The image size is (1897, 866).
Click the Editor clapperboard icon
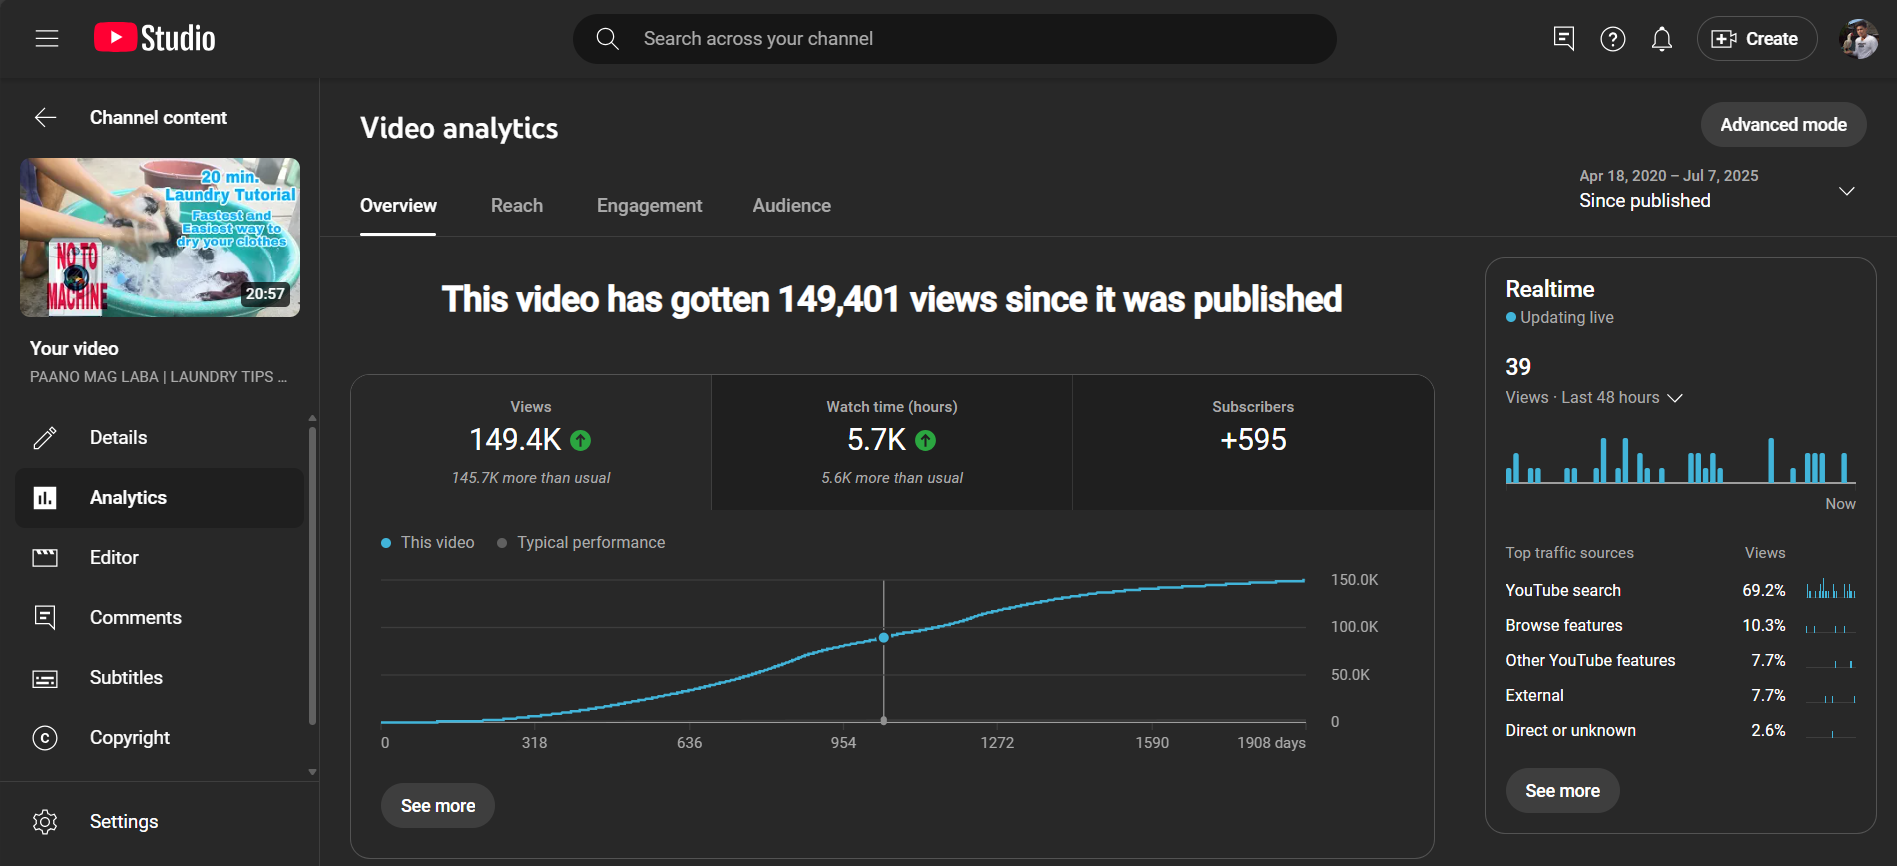coord(45,558)
